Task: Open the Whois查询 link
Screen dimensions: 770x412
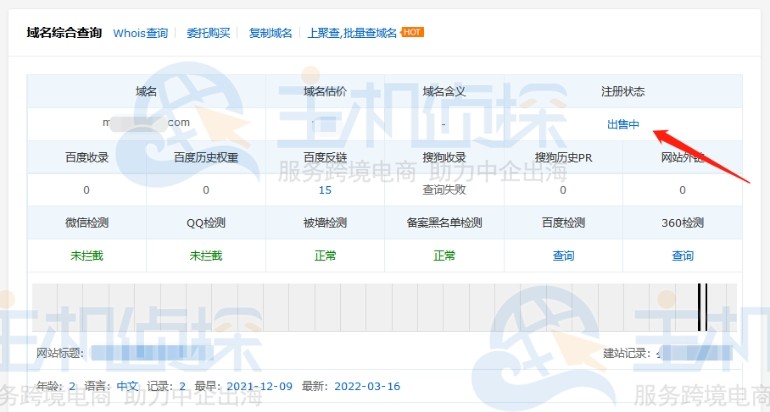Action: tap(140, 33)
